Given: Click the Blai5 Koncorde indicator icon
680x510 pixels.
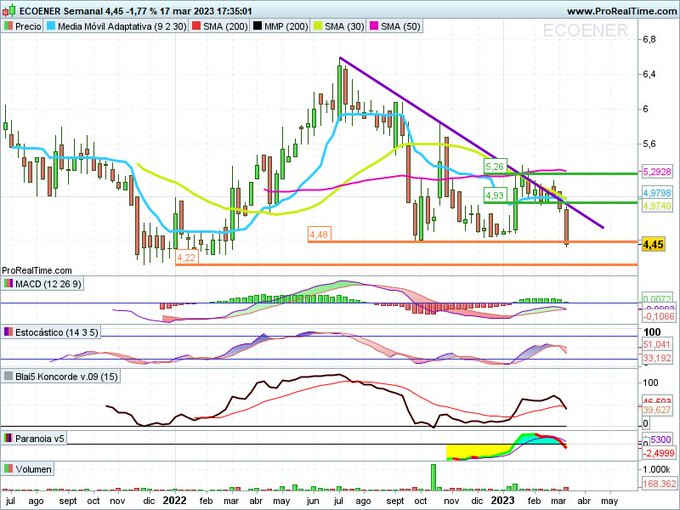Looking at the screenshot, I should click(8, 376).
